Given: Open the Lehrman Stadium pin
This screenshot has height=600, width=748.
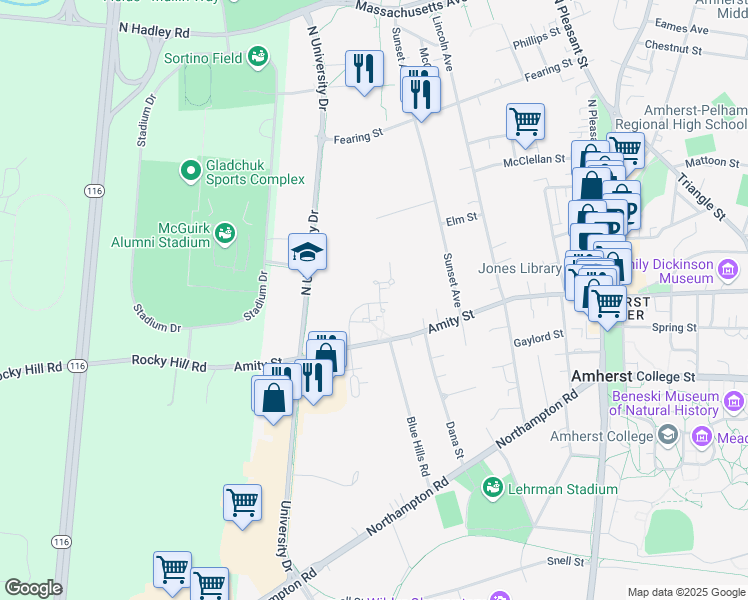Looking at the screenshot, I should coord(493,488).
